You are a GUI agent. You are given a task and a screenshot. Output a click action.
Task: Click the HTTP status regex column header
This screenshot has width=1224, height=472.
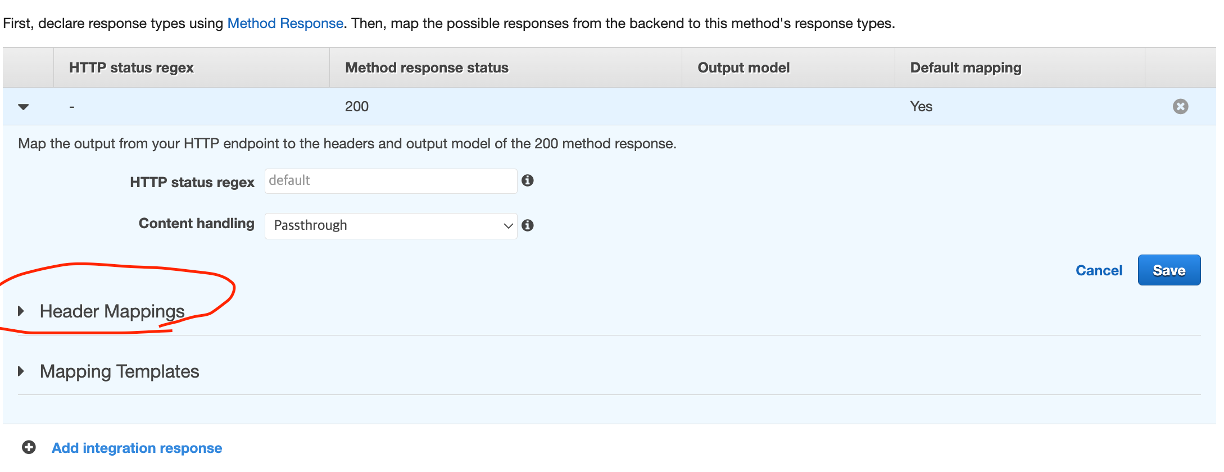pos(131,68)
